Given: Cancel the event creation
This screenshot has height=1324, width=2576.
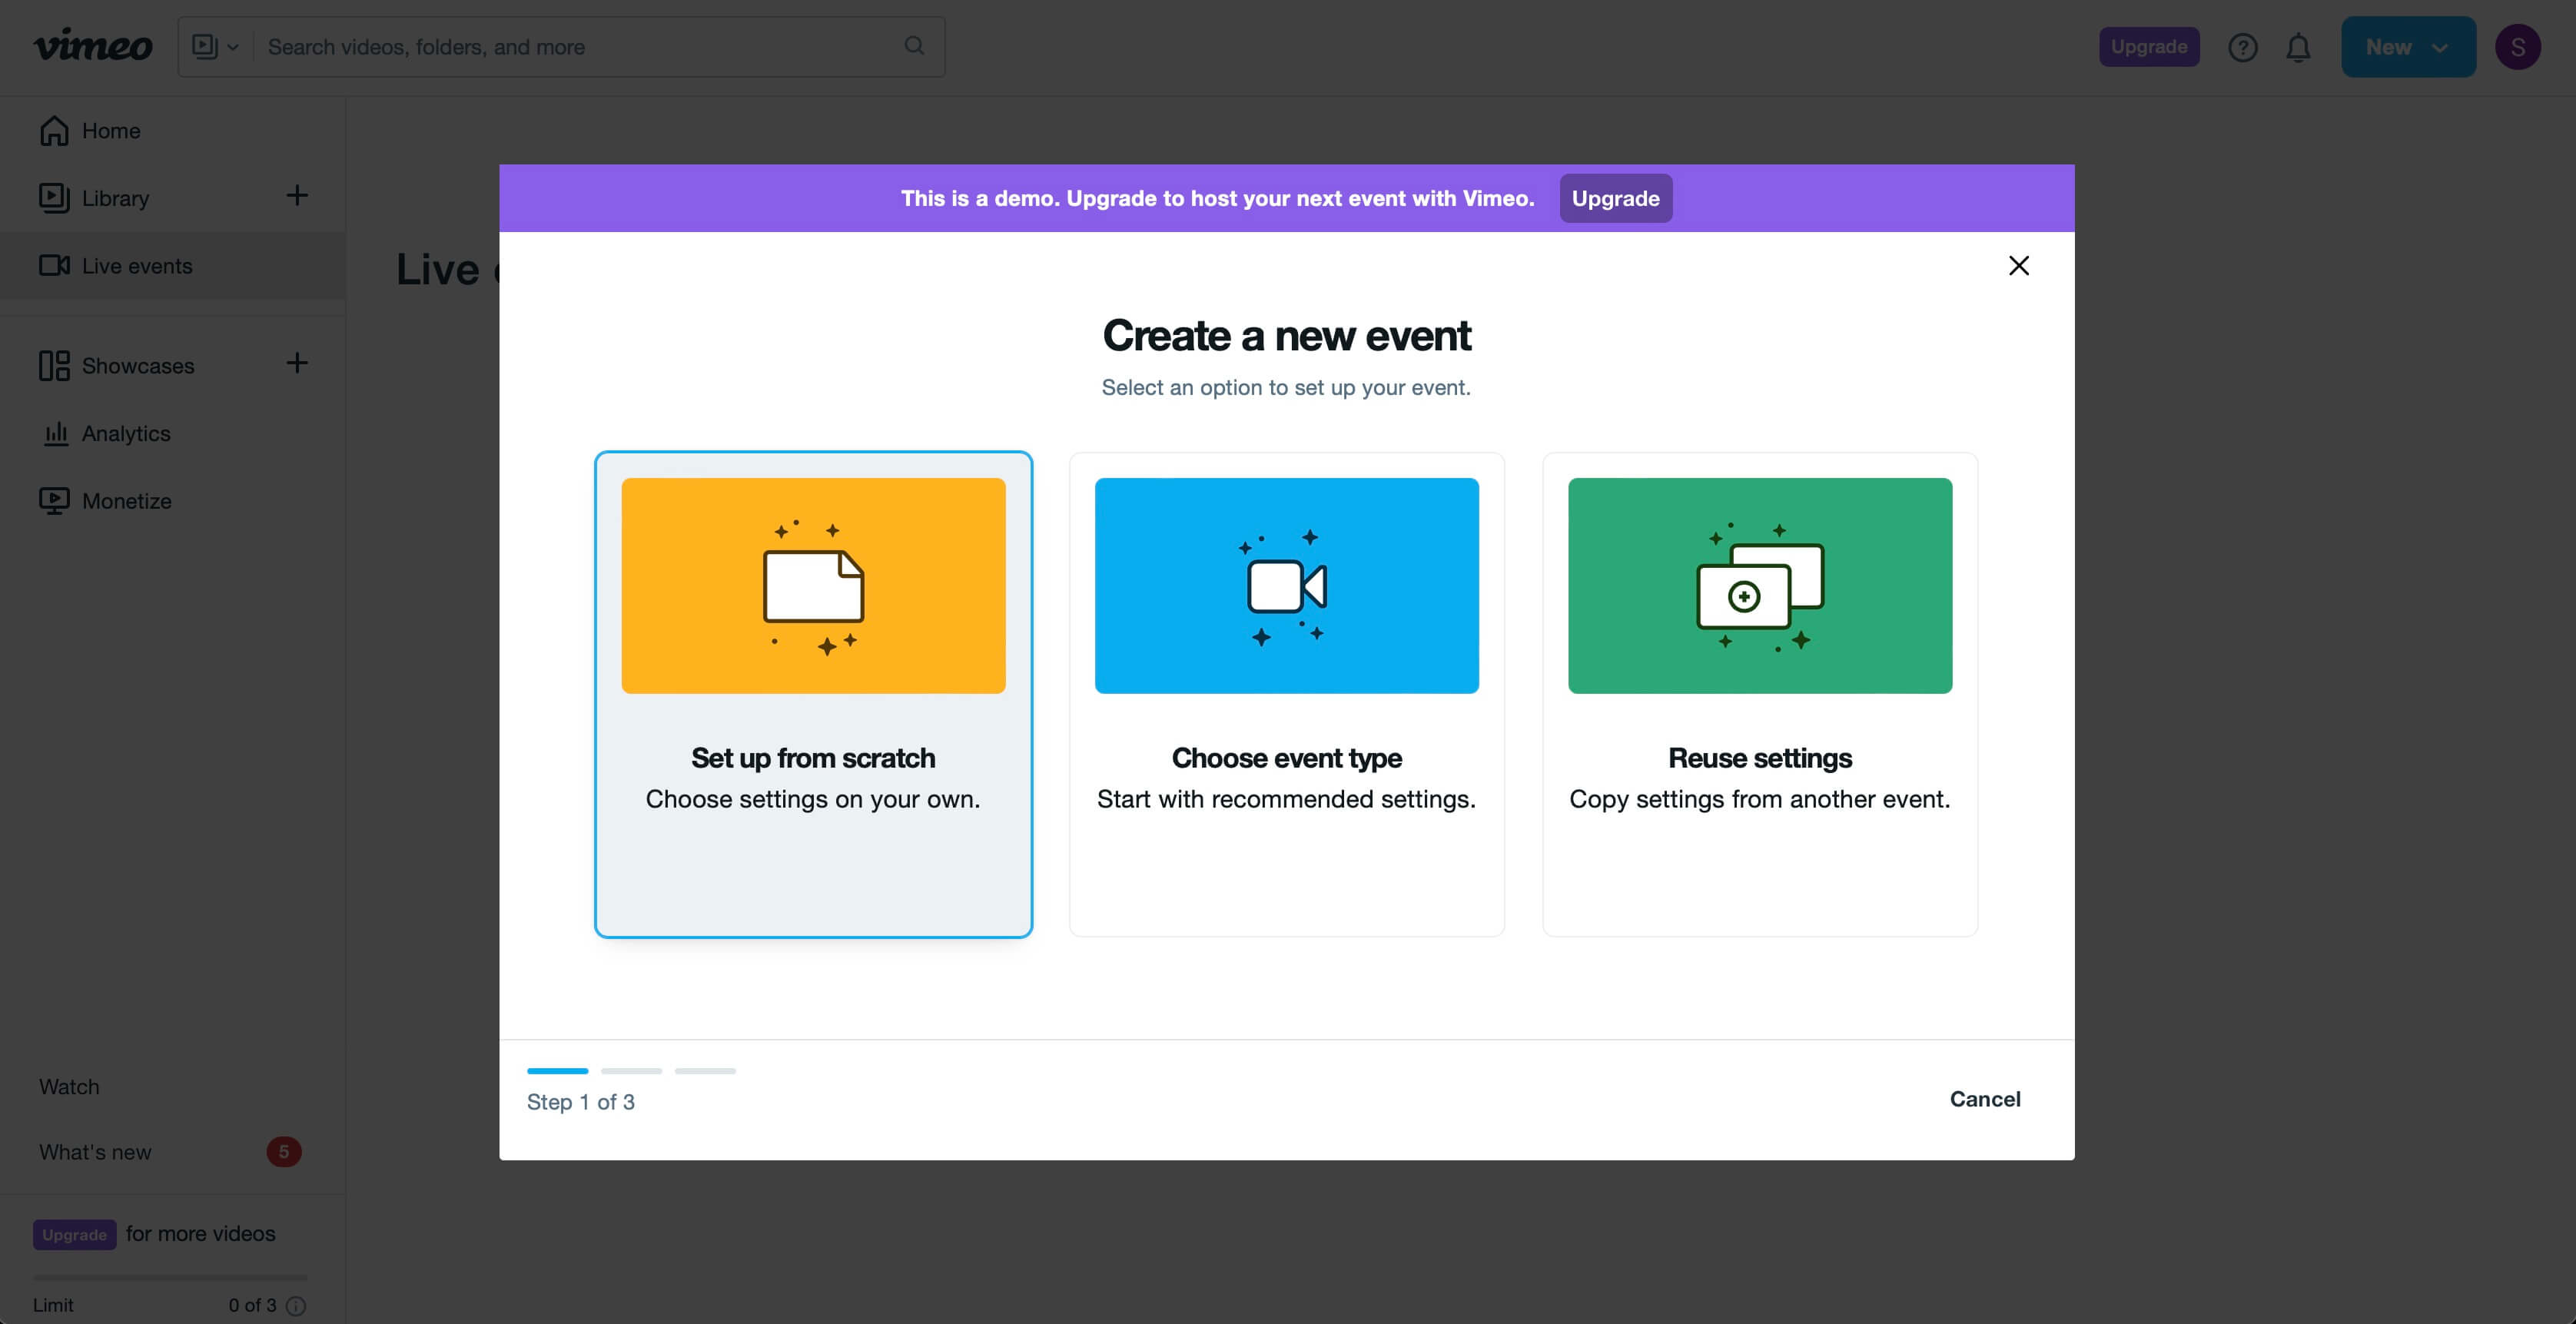Looking at the screenshot, I should point(1984,1099).
